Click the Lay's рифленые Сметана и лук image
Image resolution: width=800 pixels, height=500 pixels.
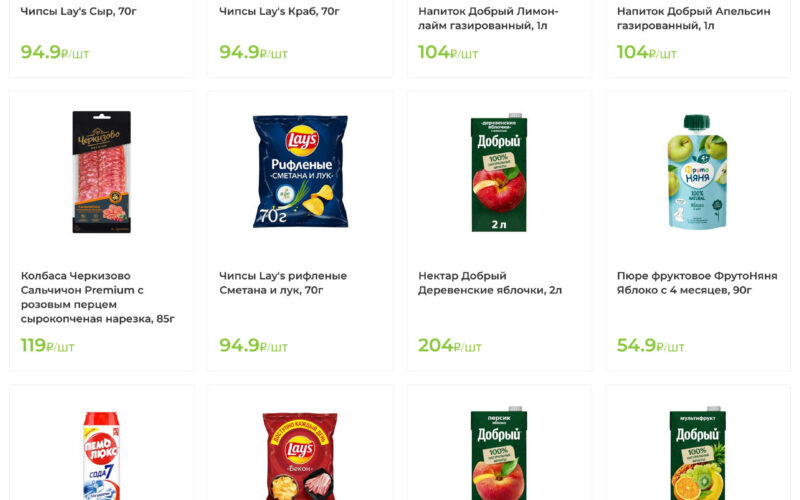300,172
